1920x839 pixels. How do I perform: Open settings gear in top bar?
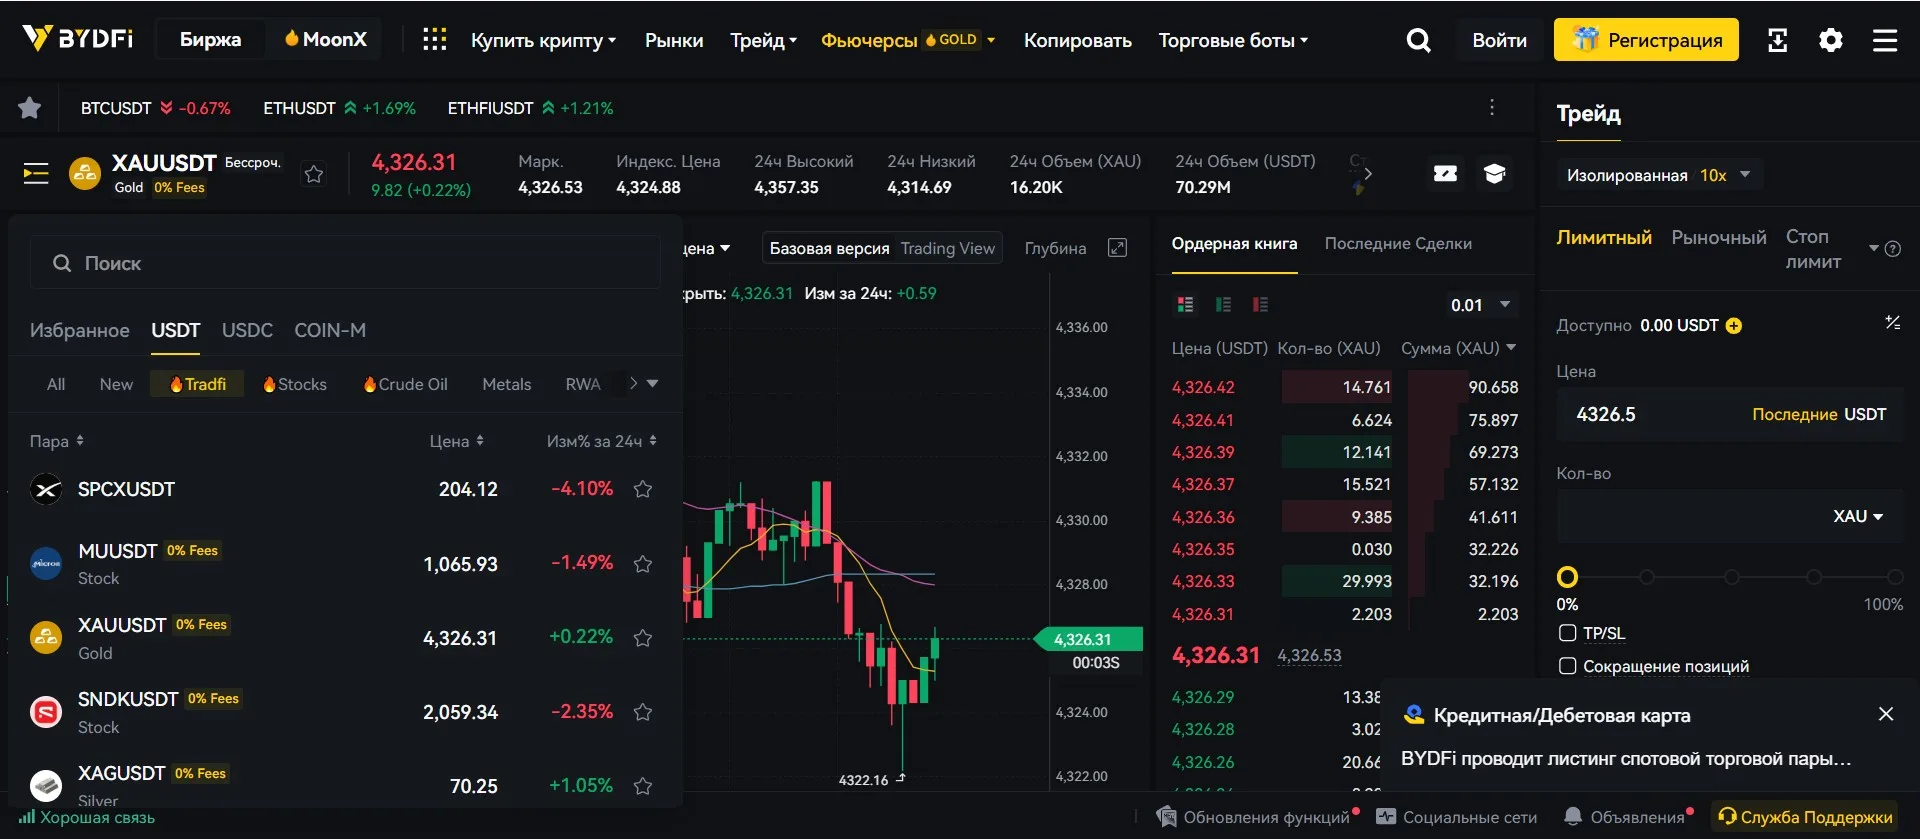tap(1831, 40)
